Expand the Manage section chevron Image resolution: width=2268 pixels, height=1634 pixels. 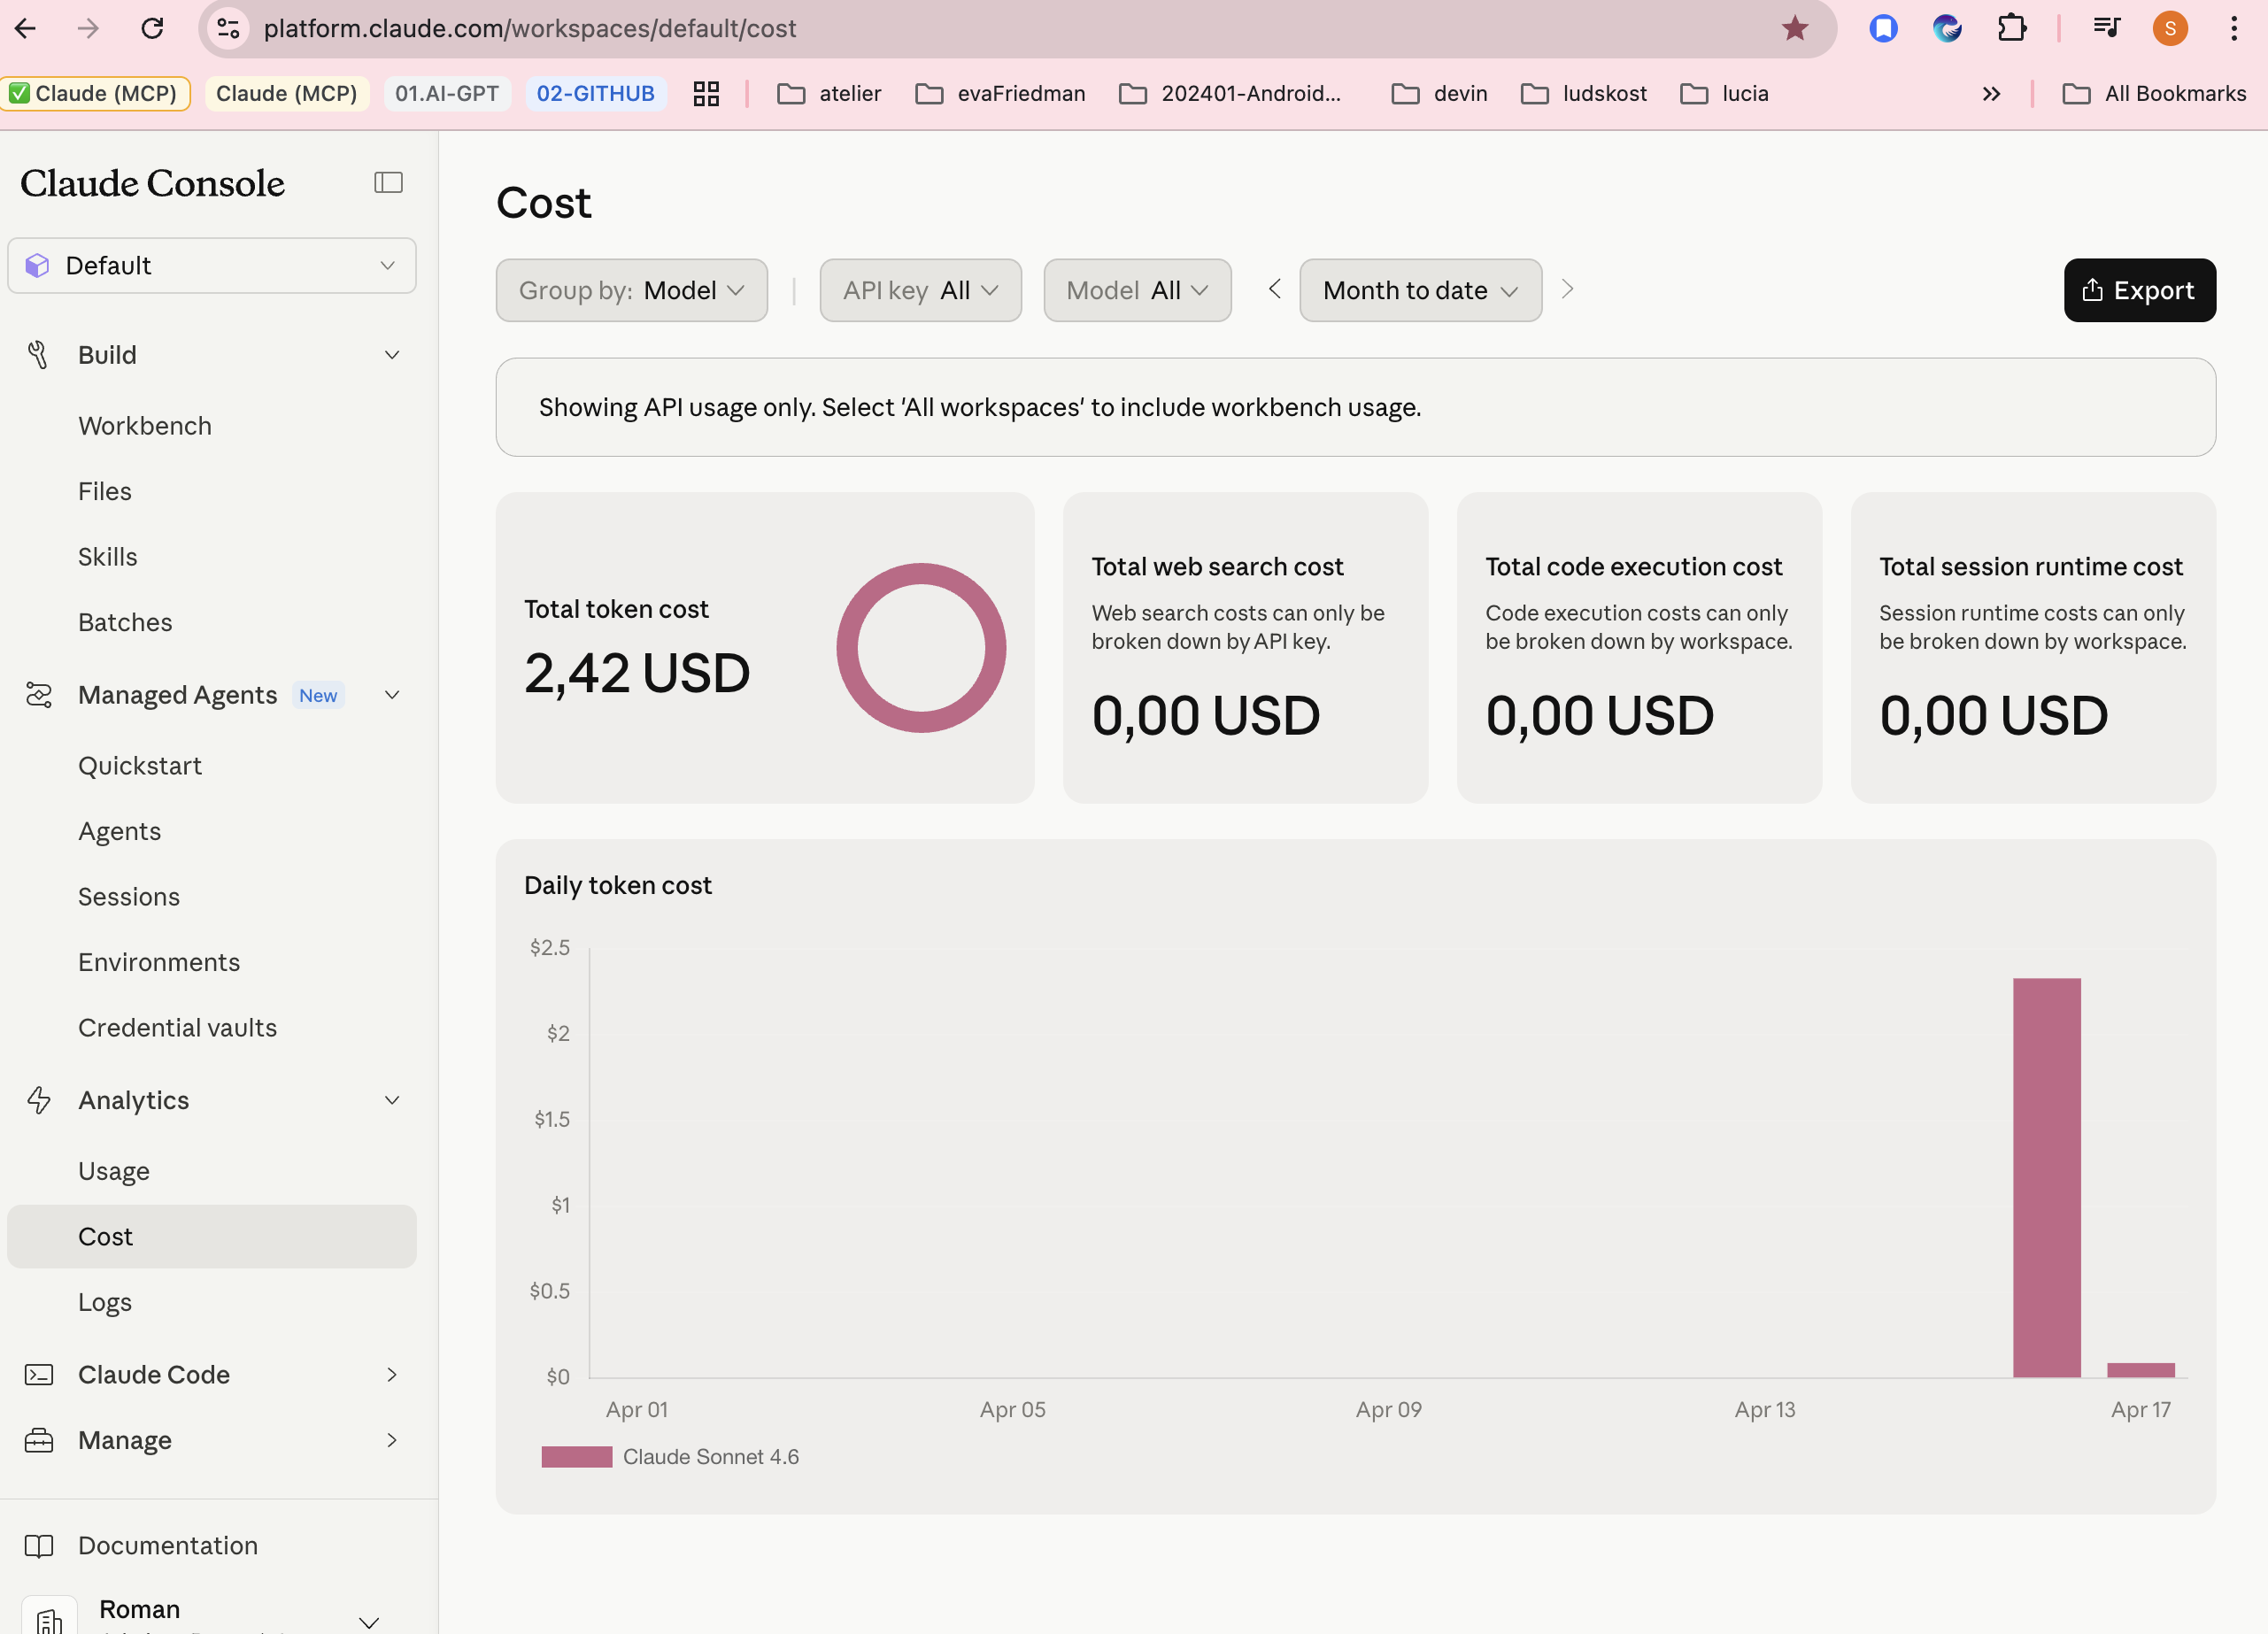tap(392, 1440)
